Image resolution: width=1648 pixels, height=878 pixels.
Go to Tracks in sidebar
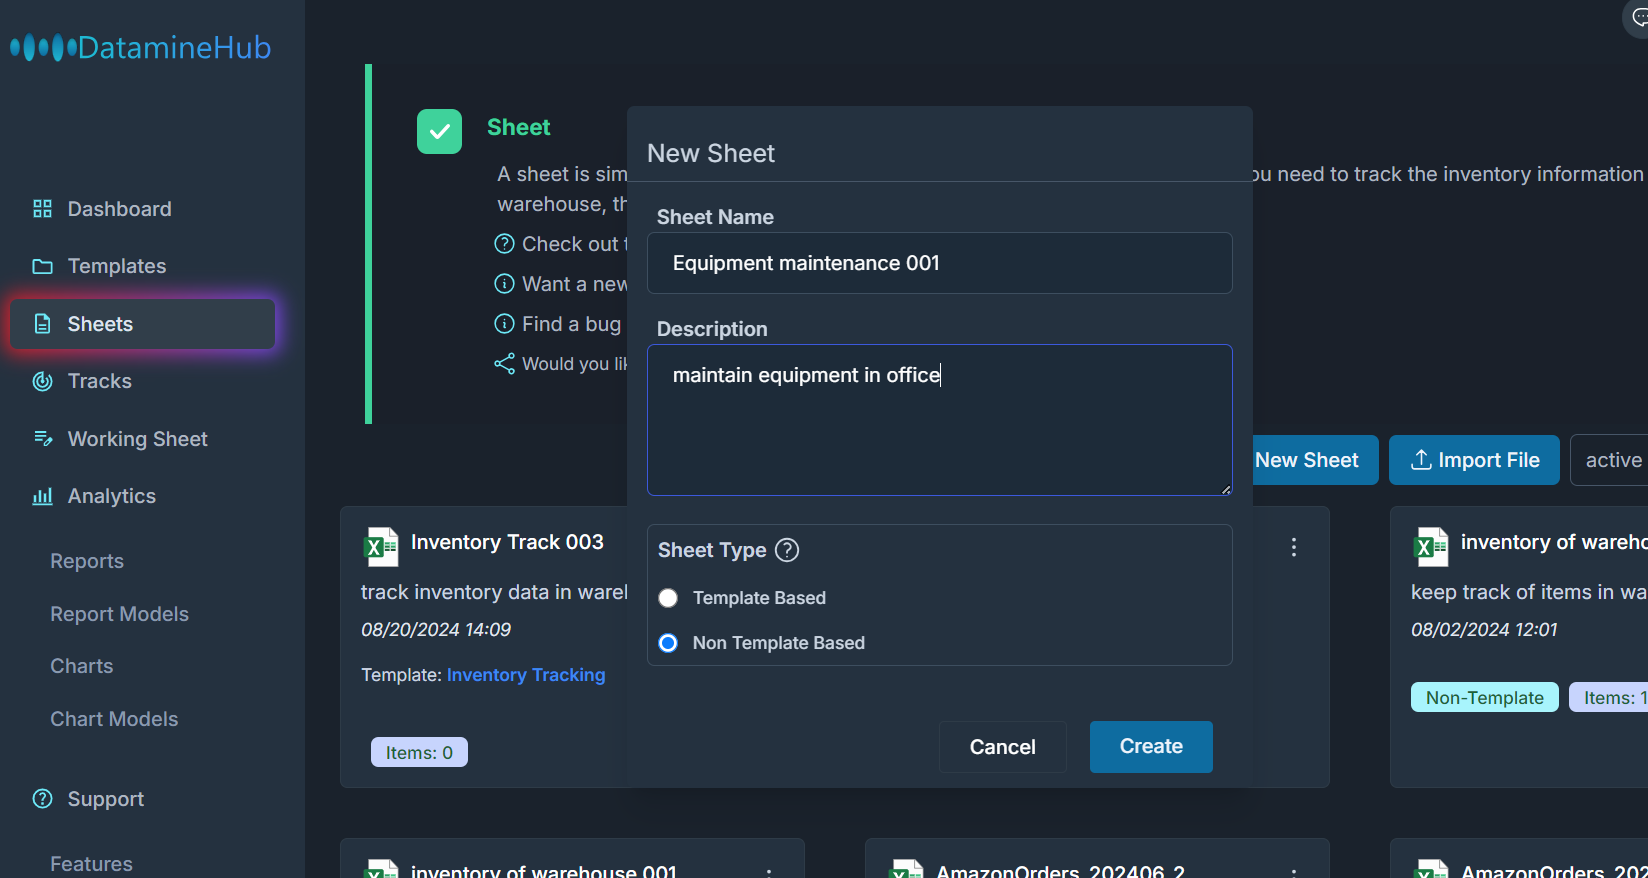[100, 381]
